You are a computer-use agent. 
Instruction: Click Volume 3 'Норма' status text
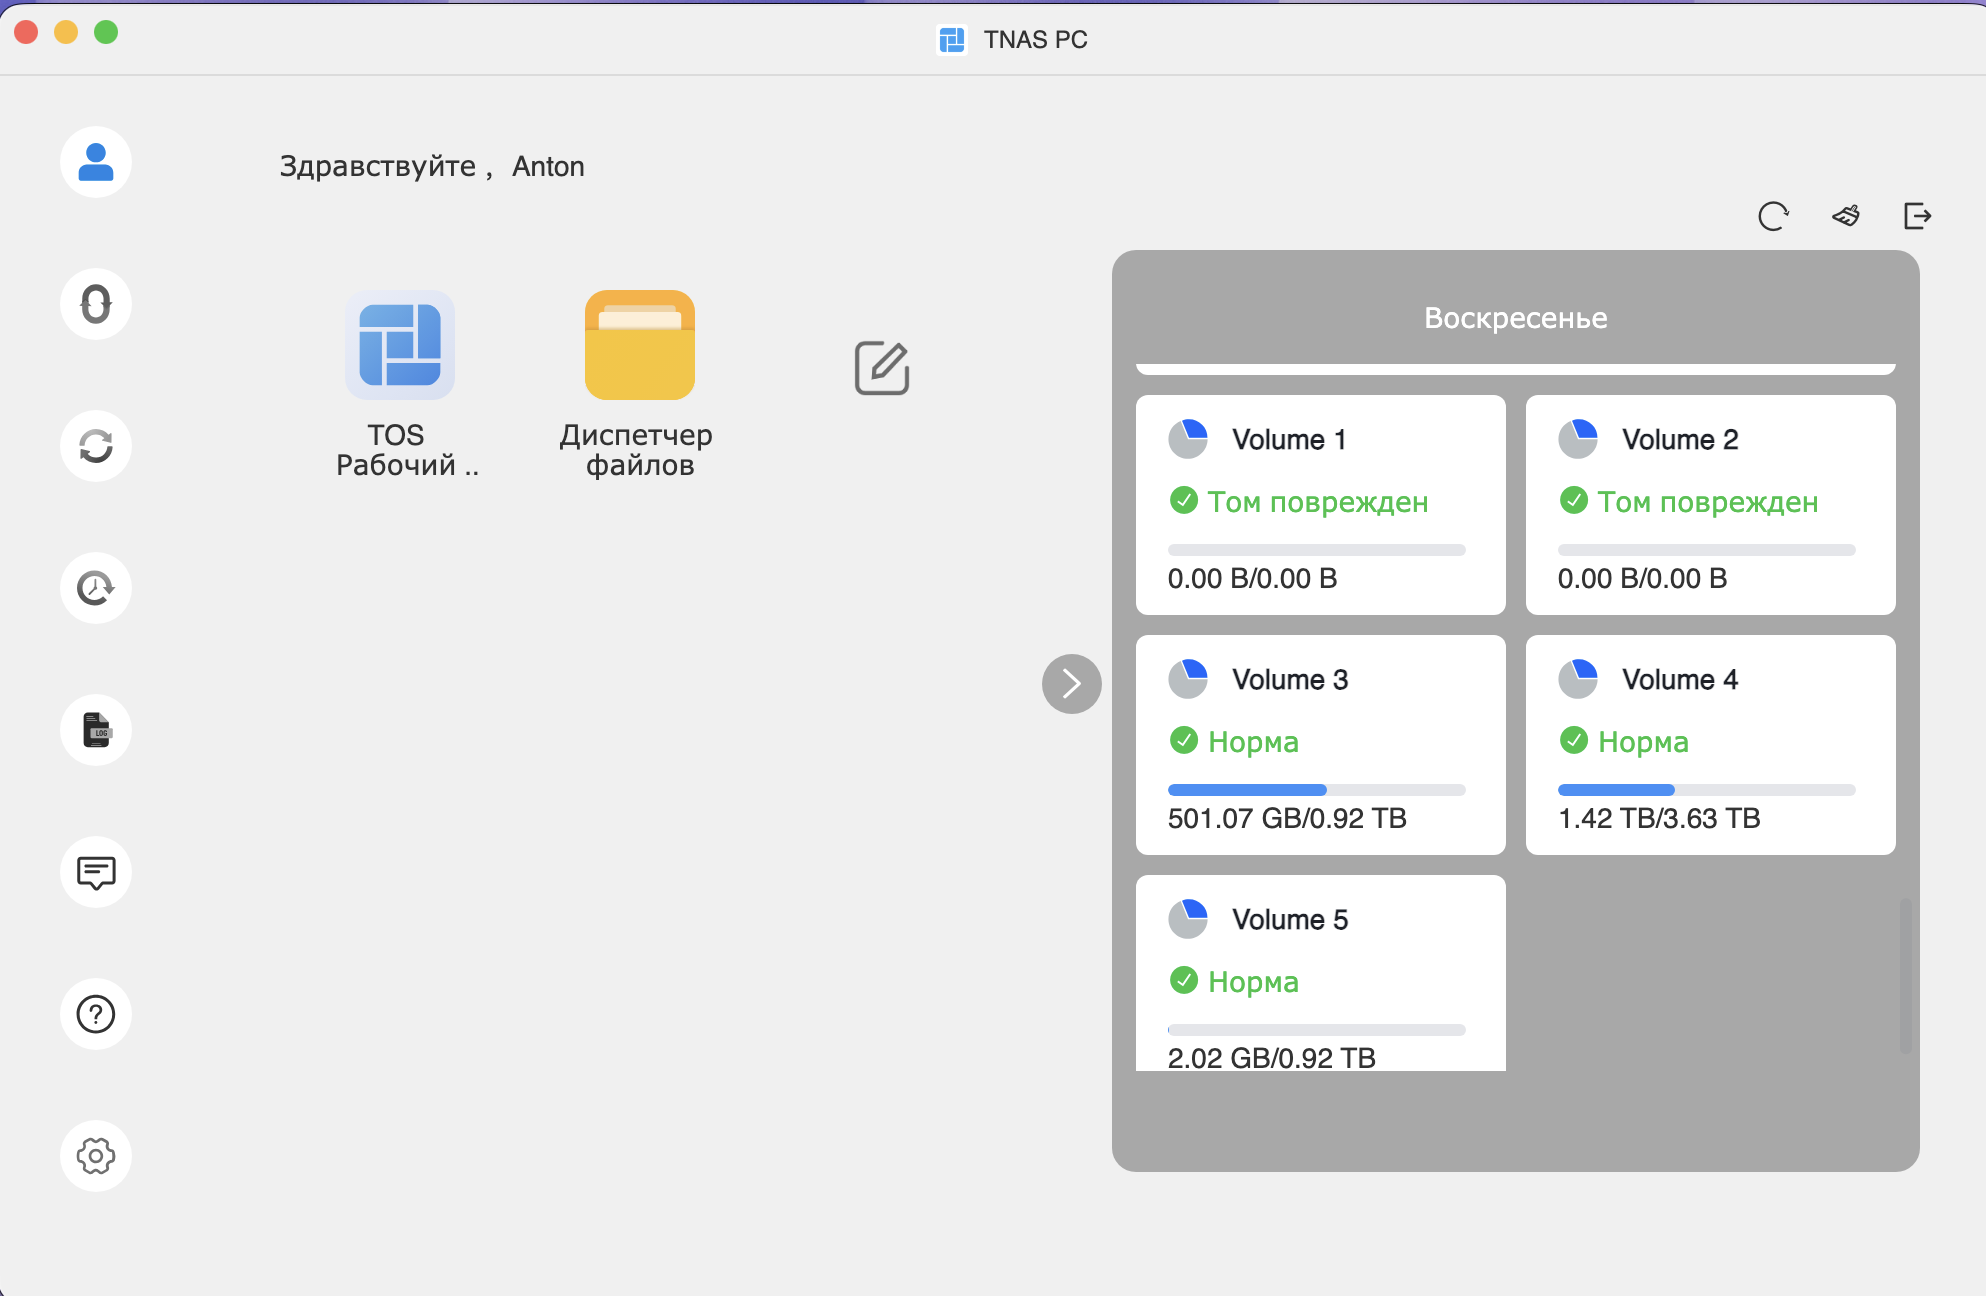(1253, 742)
